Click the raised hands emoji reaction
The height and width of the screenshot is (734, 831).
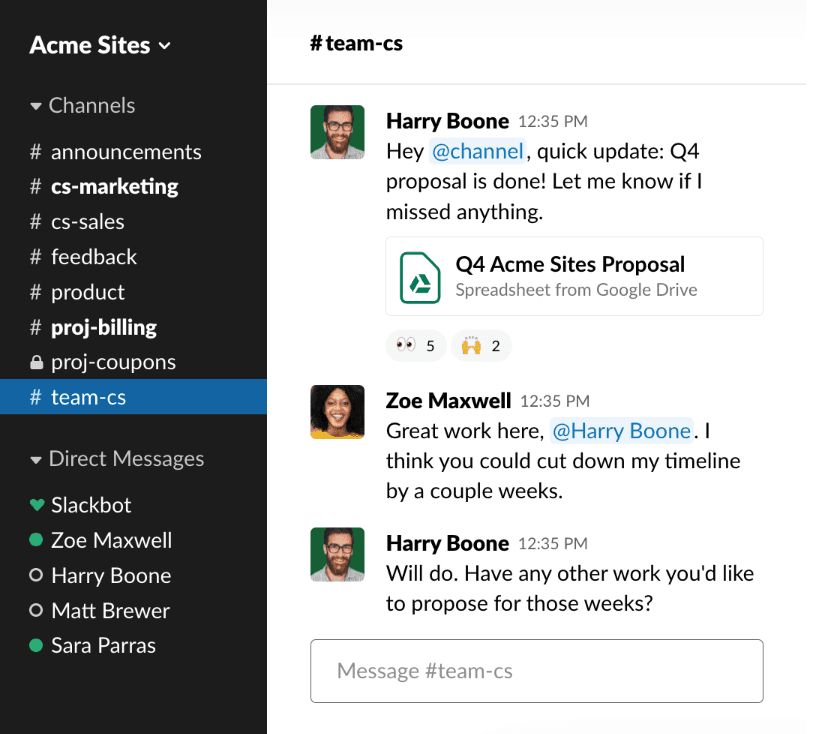(x=481, y=346)
